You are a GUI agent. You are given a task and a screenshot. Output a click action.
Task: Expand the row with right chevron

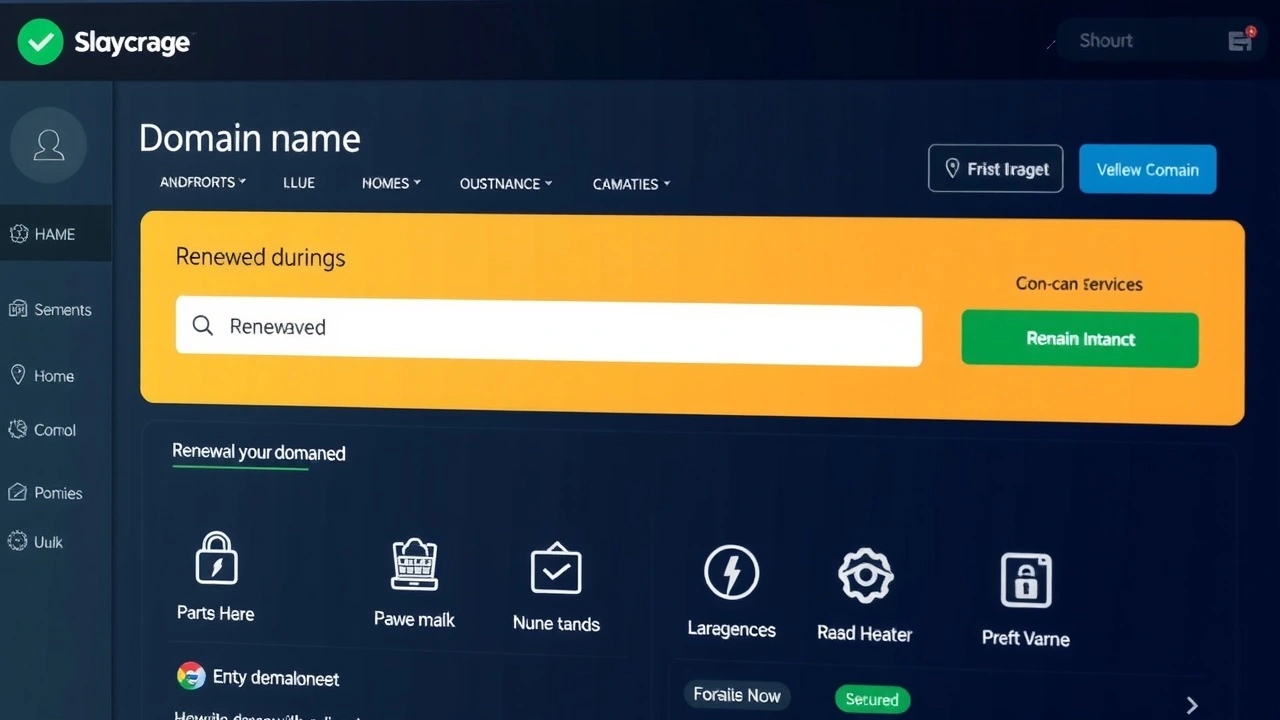pos(1192,706)
